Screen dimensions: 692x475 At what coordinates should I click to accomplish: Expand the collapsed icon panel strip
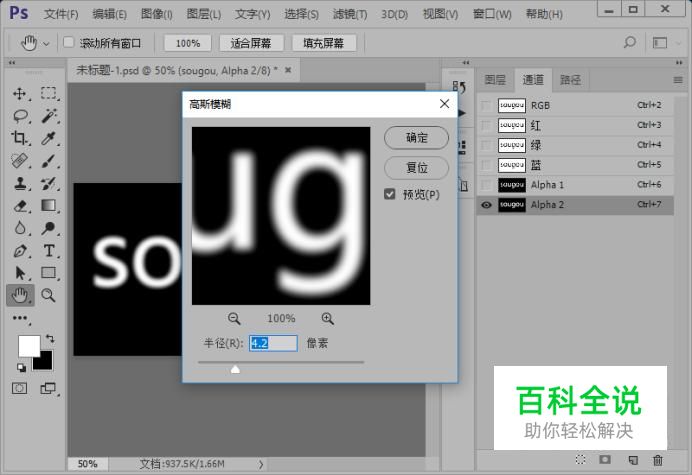(x=465, y=63)
